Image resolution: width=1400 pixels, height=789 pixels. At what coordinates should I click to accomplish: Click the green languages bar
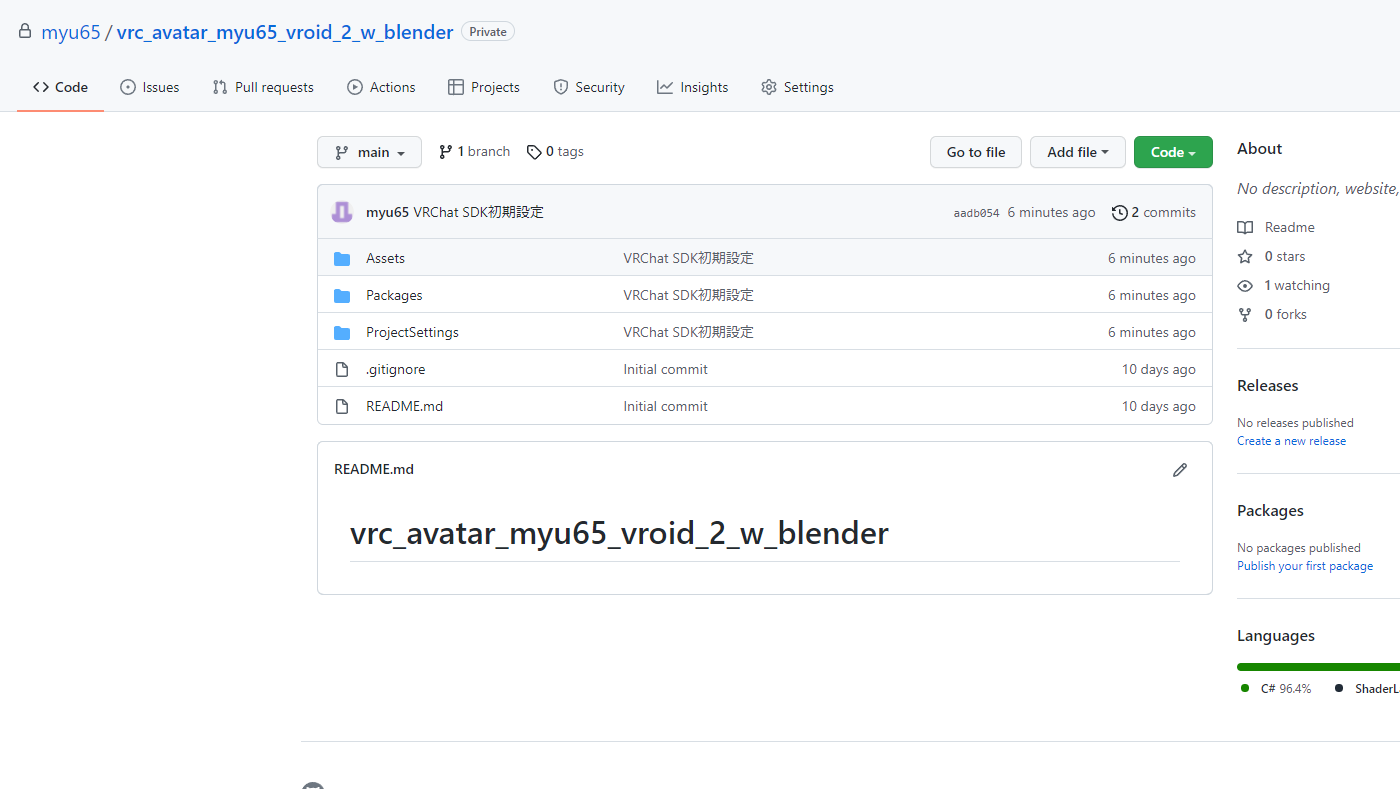point(1317,666)
